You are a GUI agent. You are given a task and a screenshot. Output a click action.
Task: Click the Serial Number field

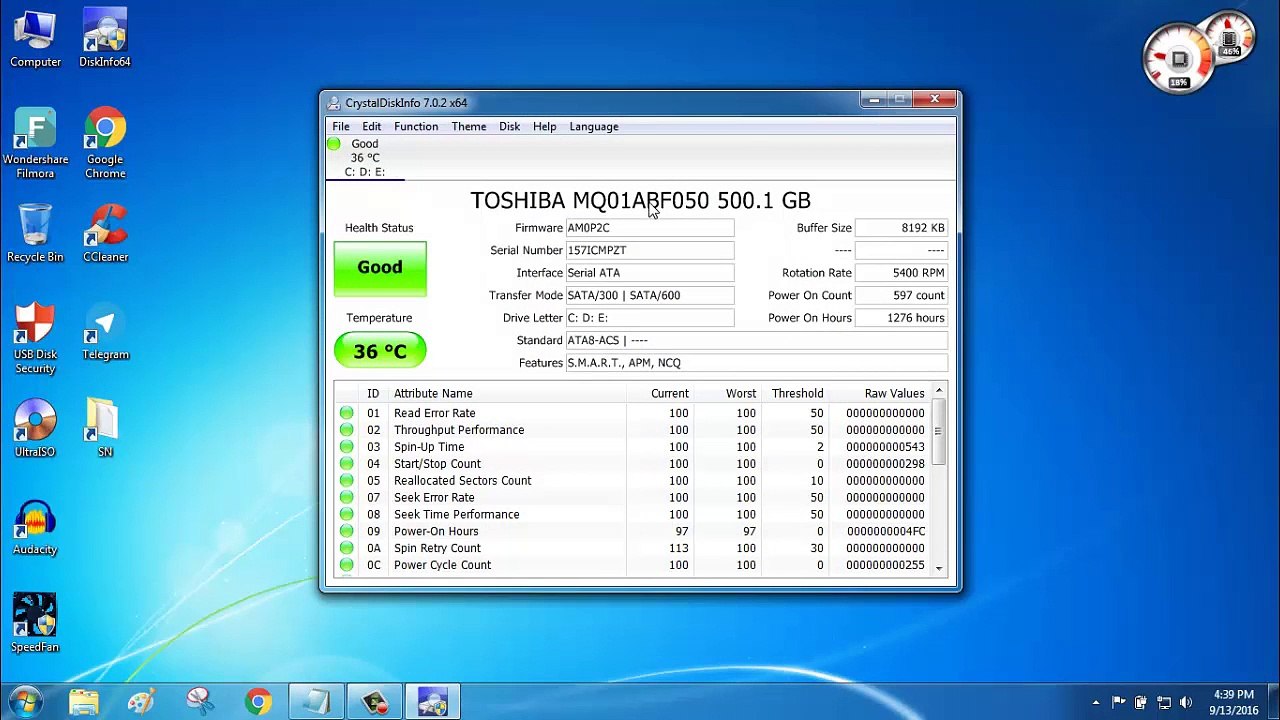(650, 250)
